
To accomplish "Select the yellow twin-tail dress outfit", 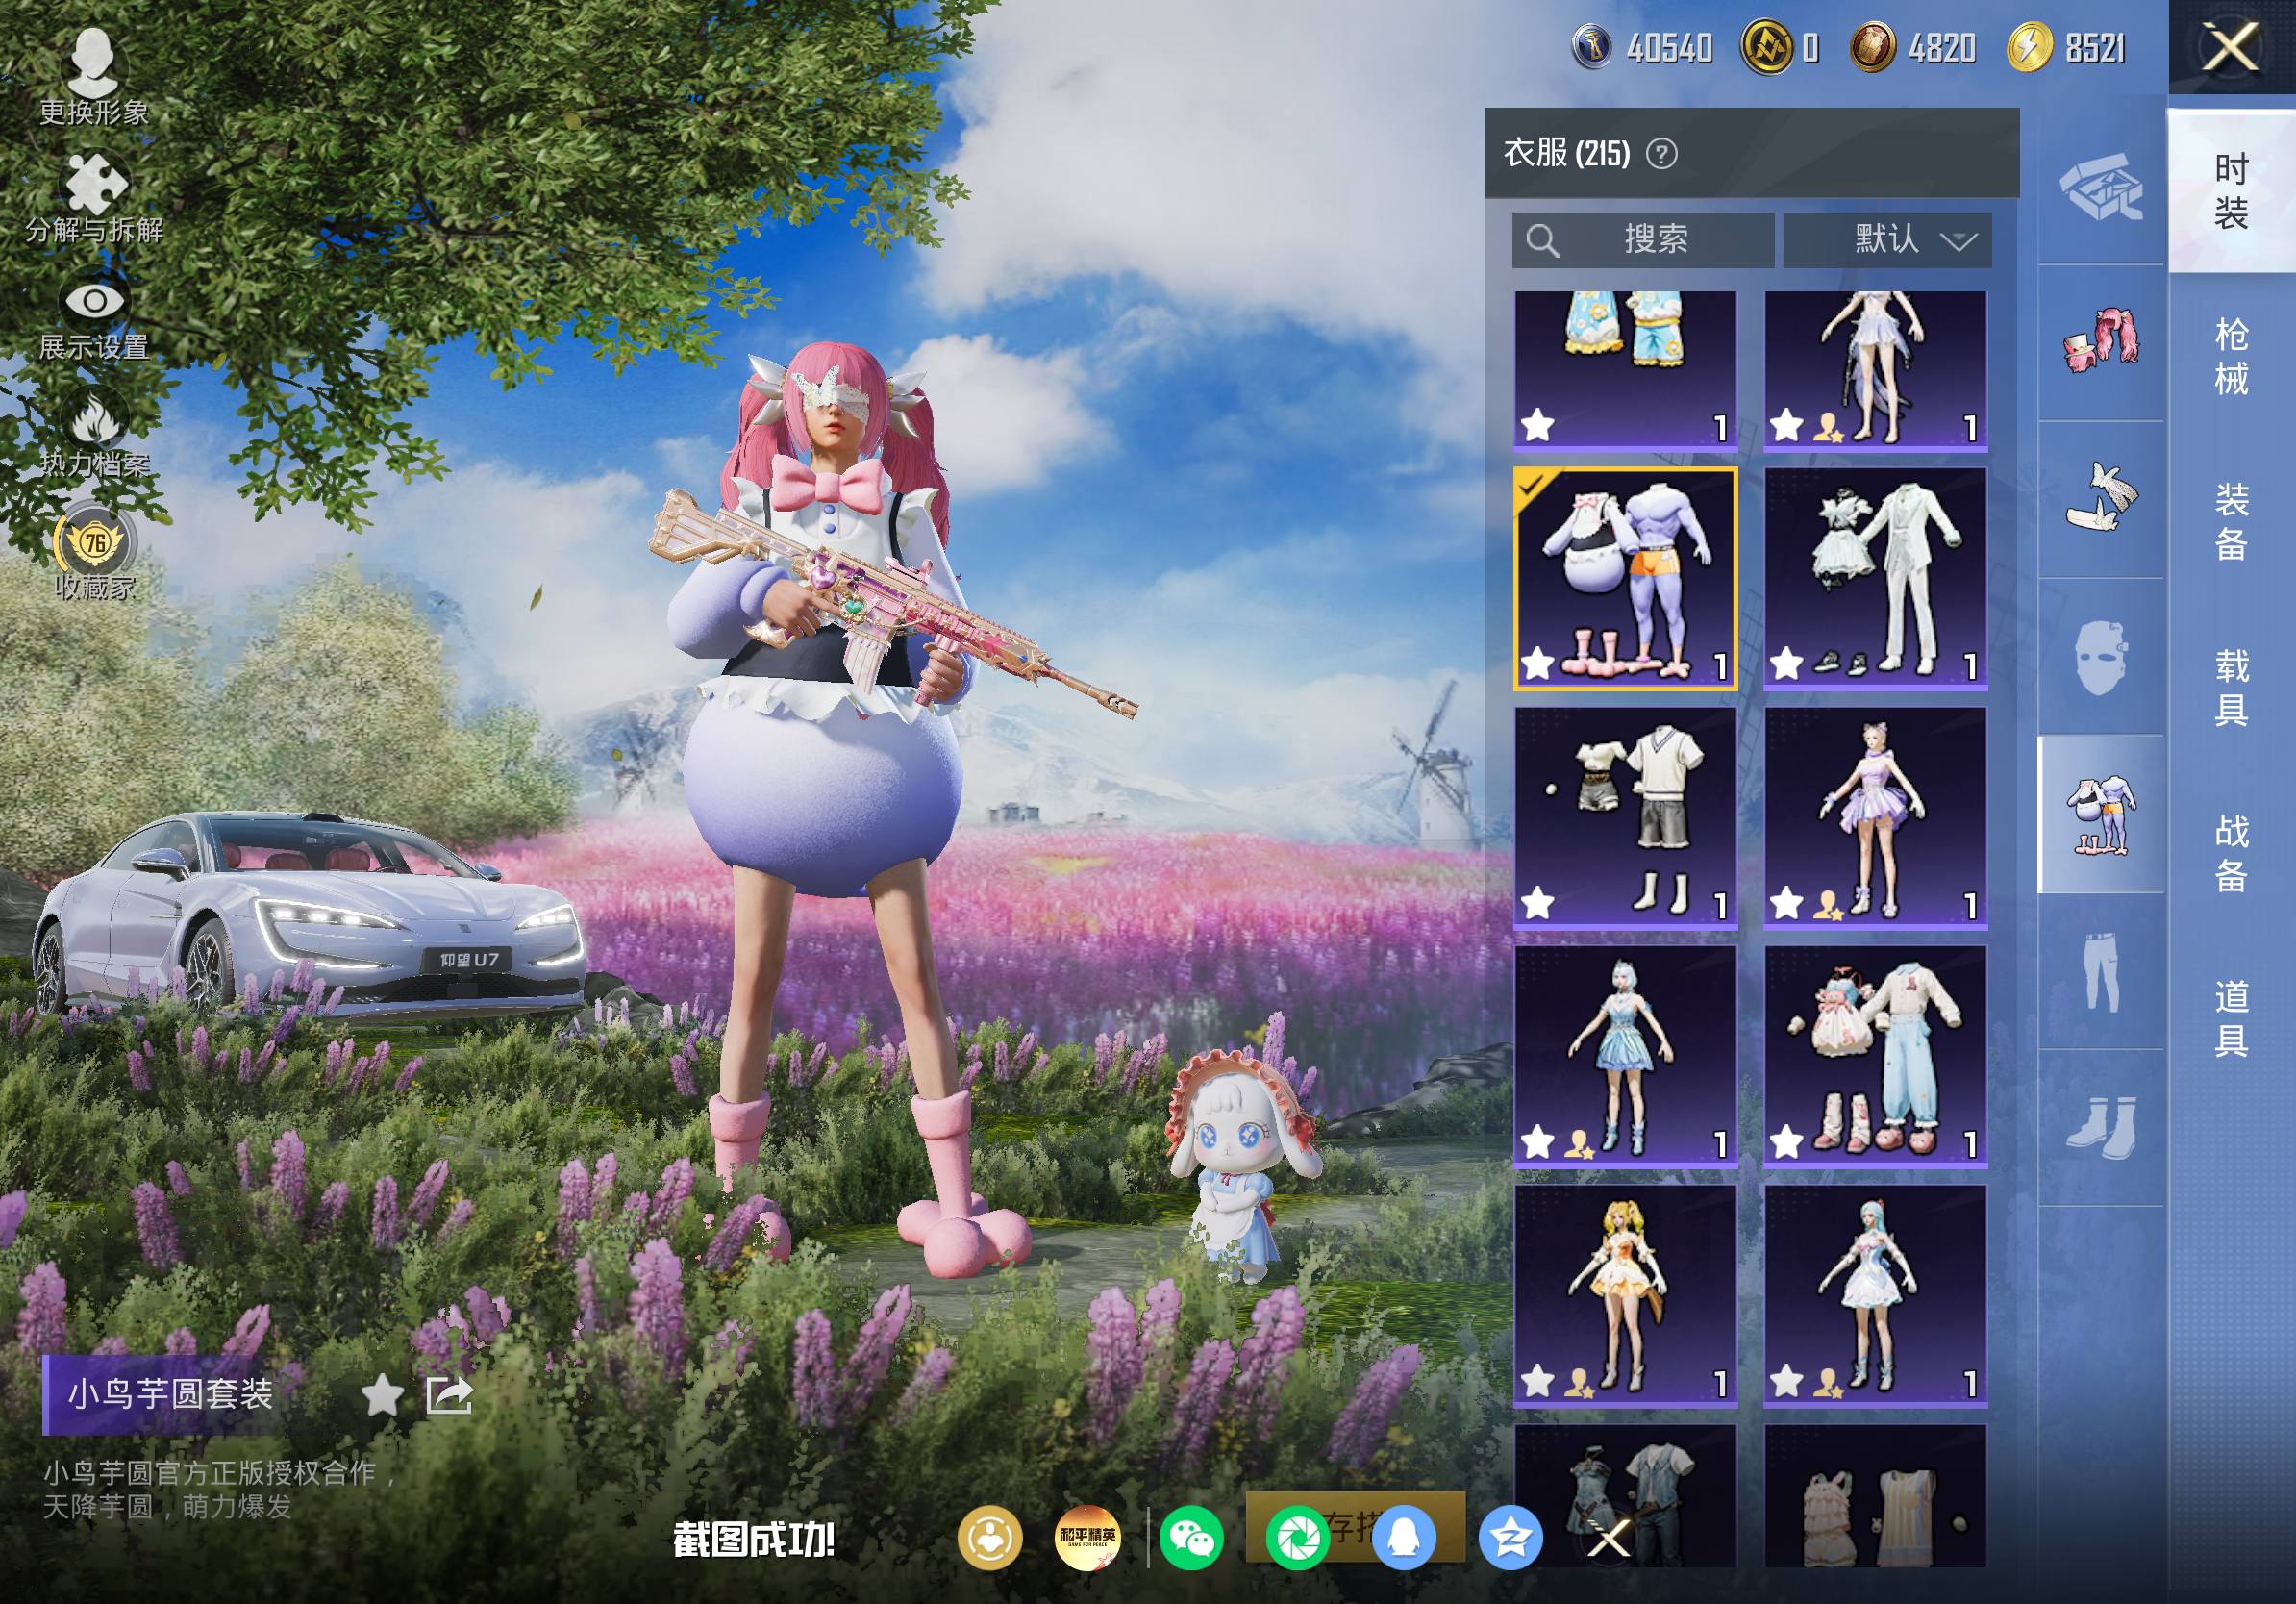I will pyautogui.click(x=1625, y=1296).
